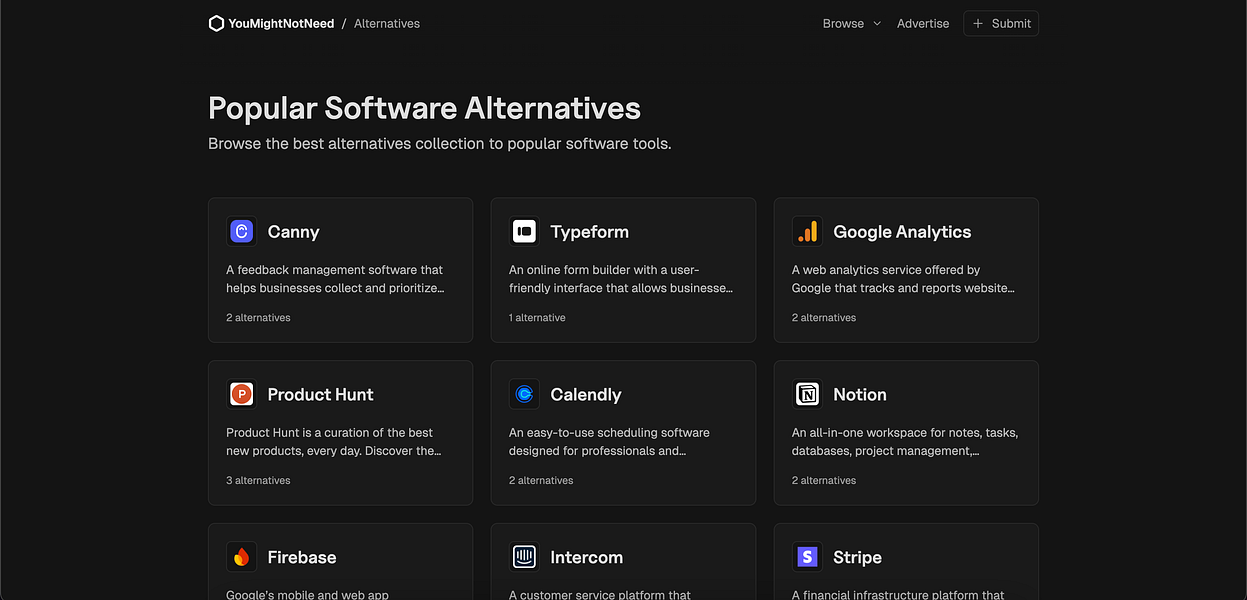1247x600 pixels.
Task: Click the "Popular Software Alternatives" heading
Action: coord(424,108)
